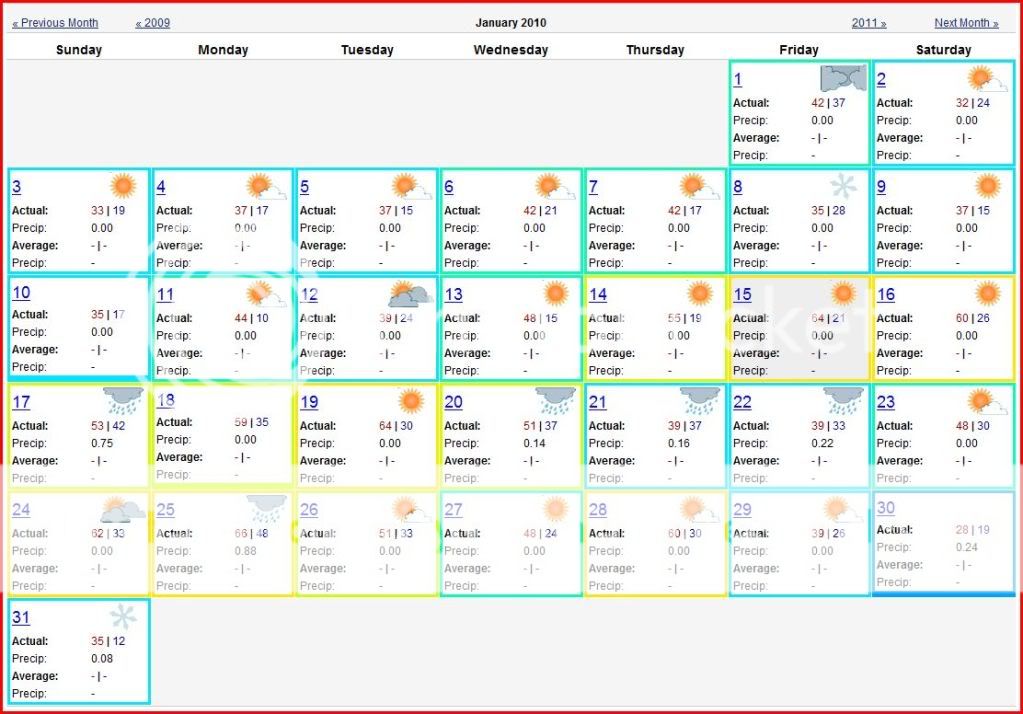
Task: Click the rain cloud icon on January 17
Action: click(x=123, y=401)
